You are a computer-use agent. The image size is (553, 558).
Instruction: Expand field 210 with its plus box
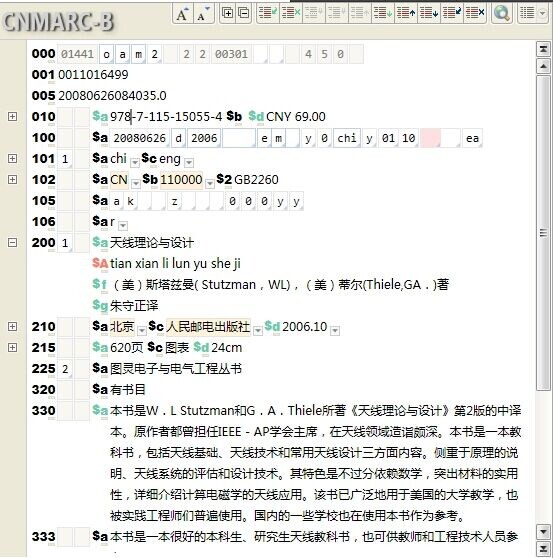pyautogui.click(x=12, y=326)
